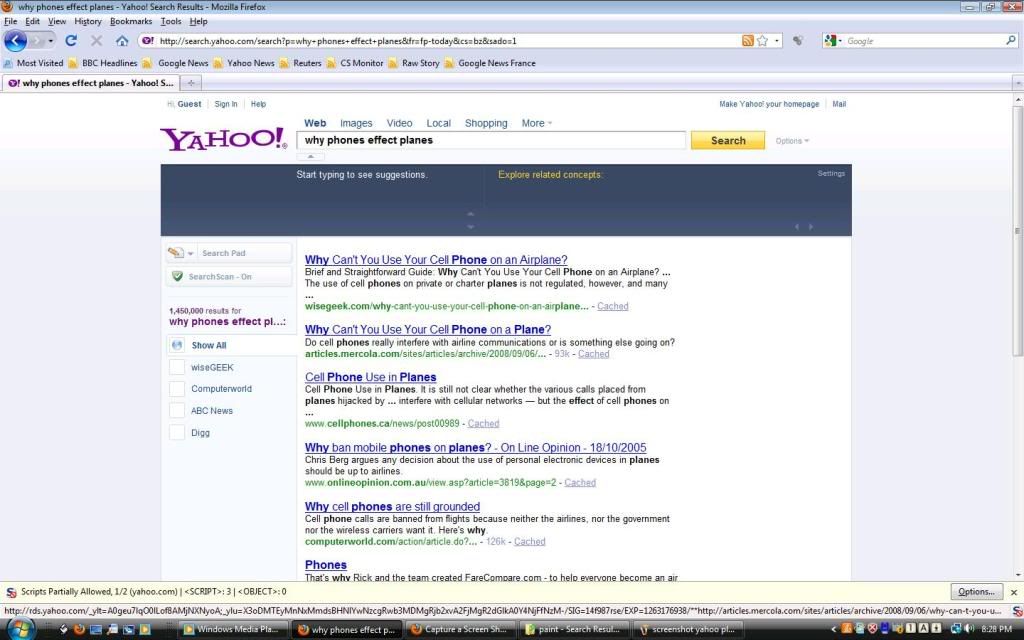
Task: Open the History menu
Action: pyautogui.click(x=88, y=21)
